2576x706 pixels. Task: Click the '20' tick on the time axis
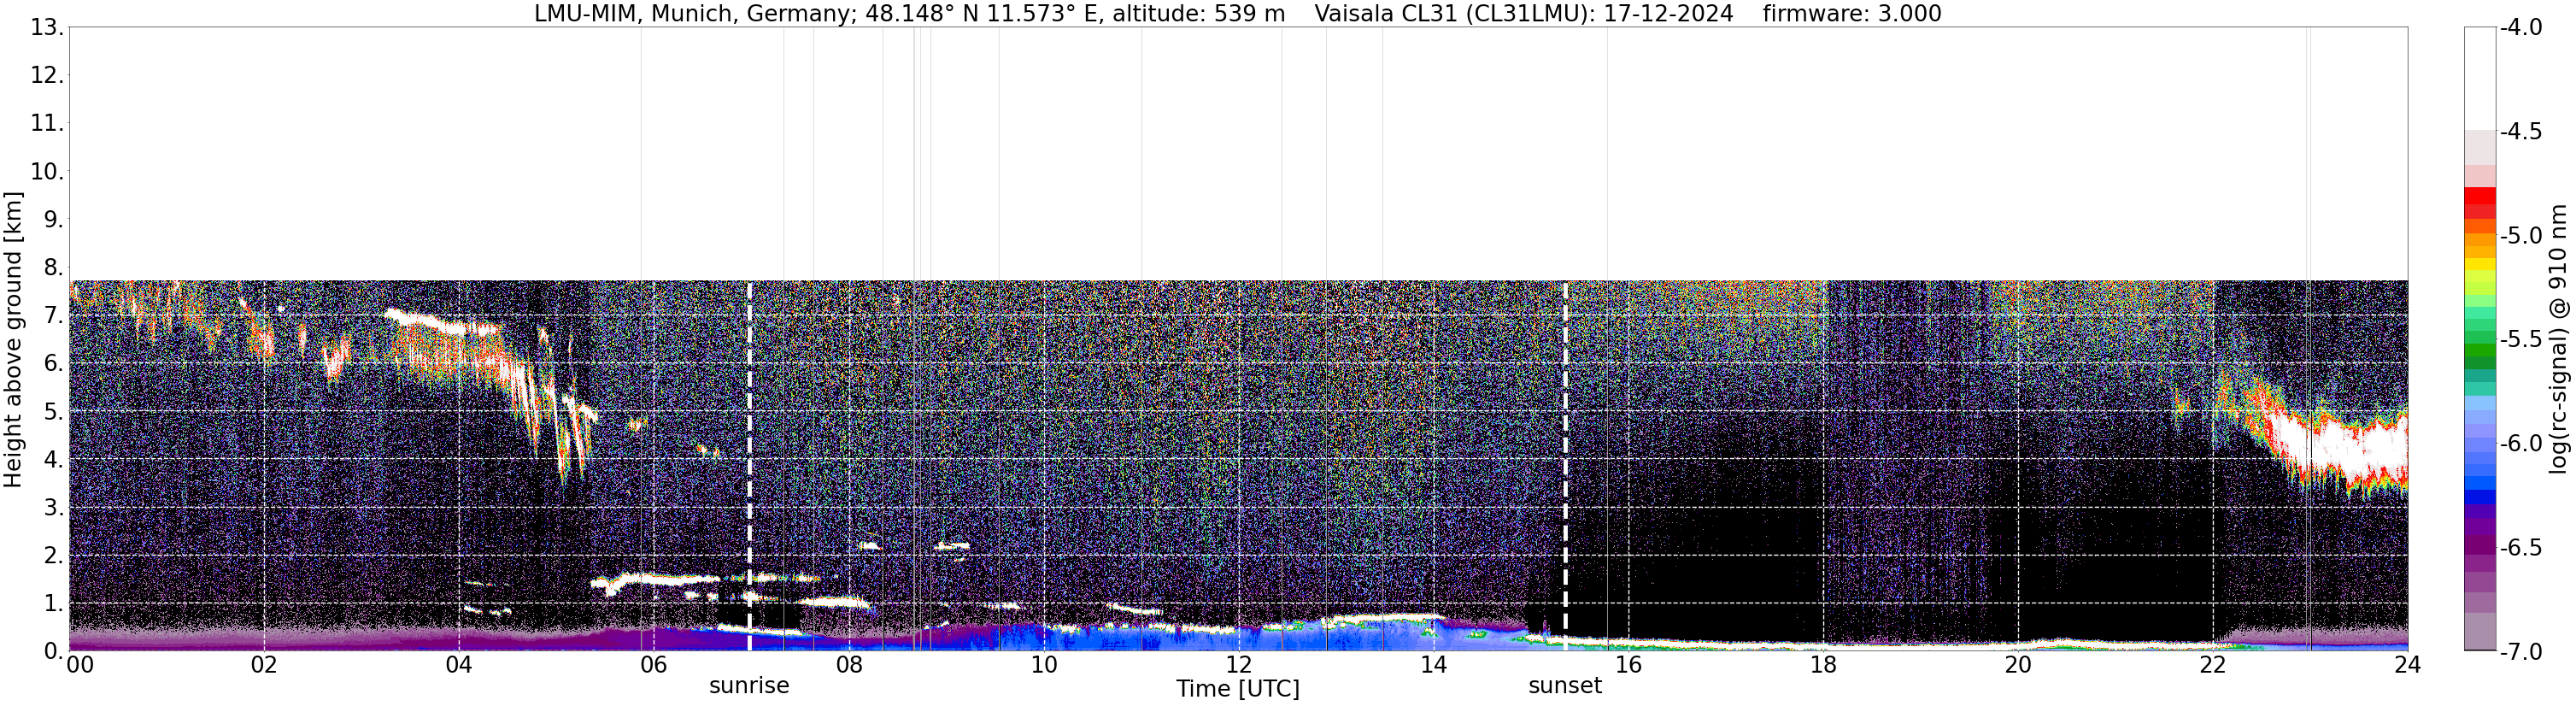click(x=2018, y=665)
